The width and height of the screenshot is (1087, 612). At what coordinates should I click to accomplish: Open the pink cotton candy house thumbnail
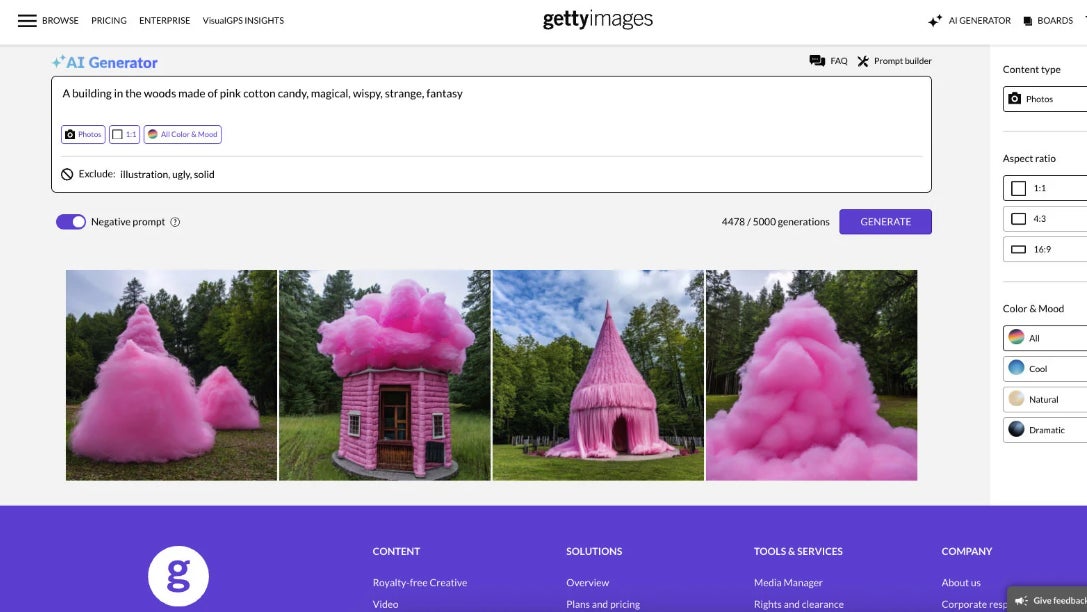tap(385, 374)
